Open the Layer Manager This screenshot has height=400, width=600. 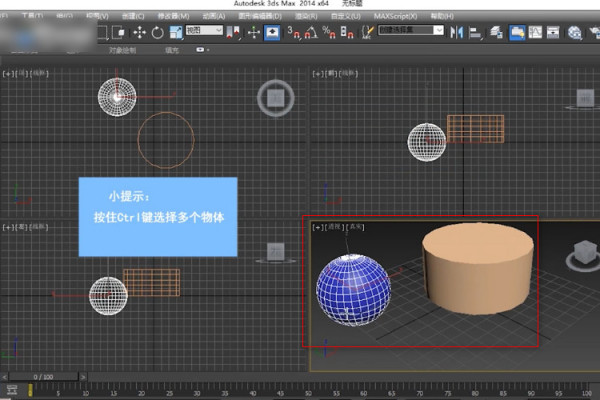tap(496, 33)
